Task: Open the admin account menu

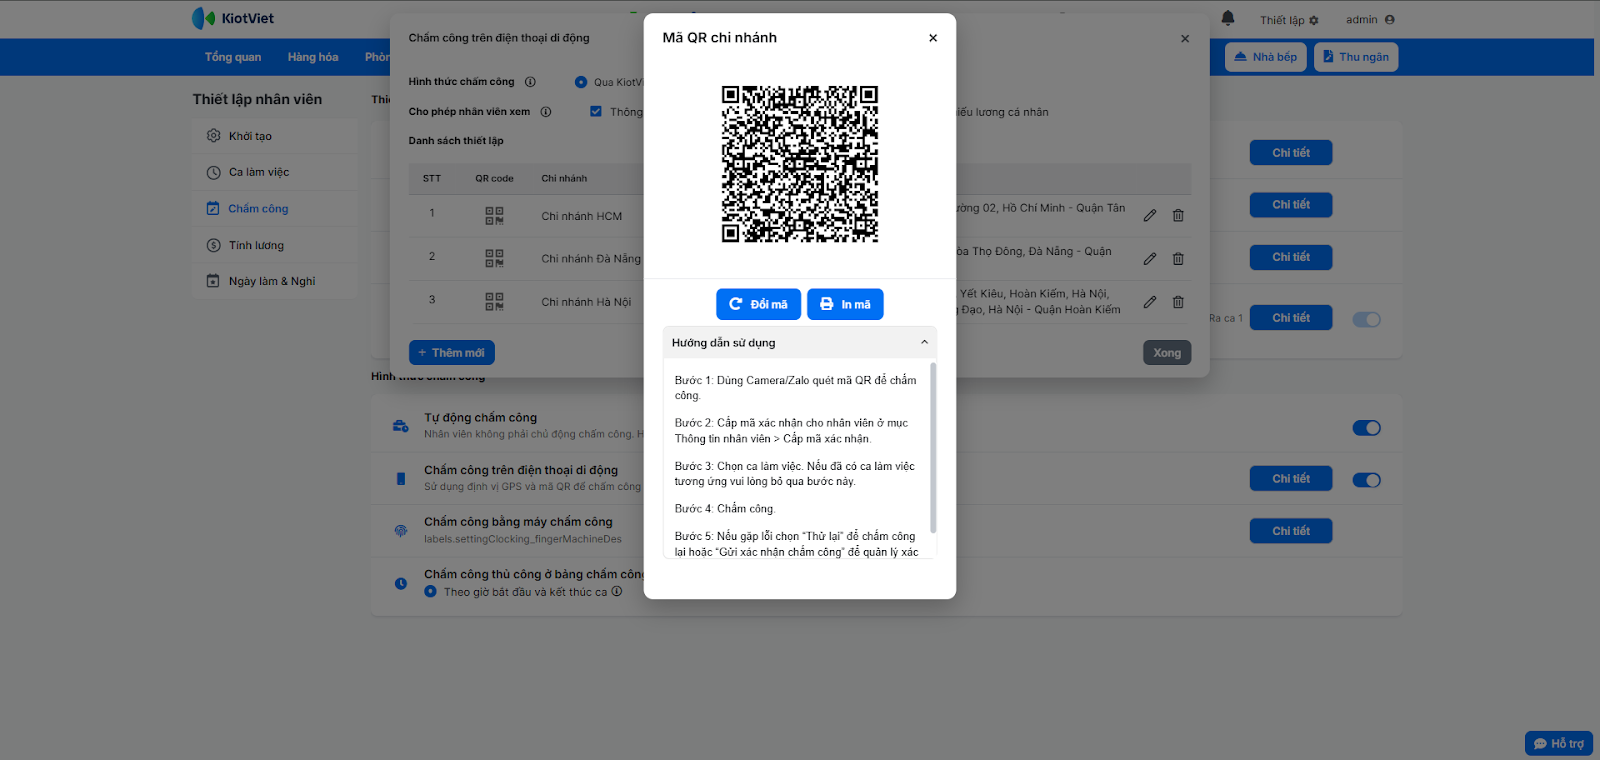Action: [x=1370, y=20]
